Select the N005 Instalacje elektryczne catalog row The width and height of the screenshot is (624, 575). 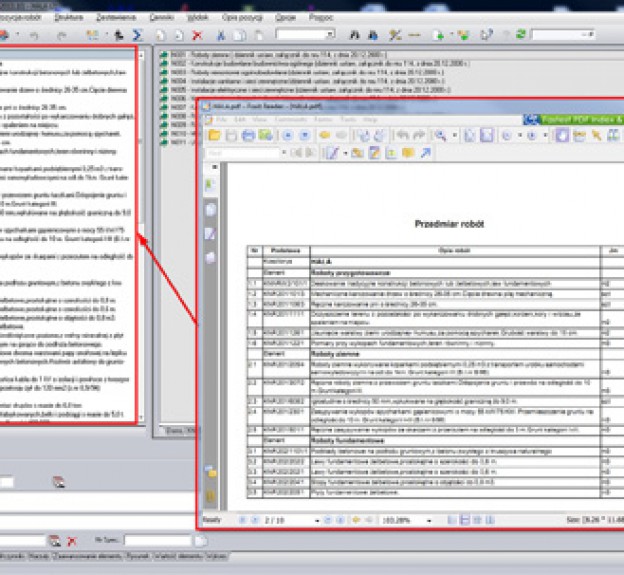[x=305, y=90]
